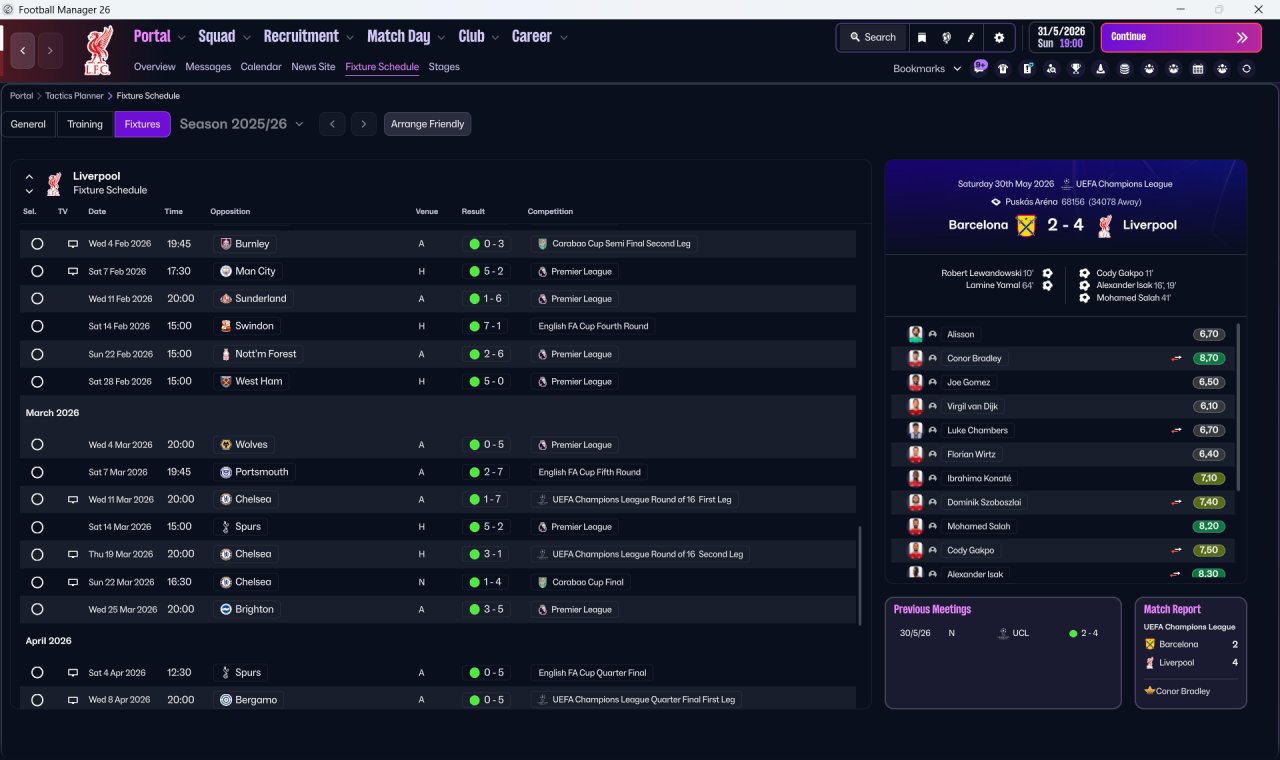Select the Wolves fixture radio button

tap(37, 445)
